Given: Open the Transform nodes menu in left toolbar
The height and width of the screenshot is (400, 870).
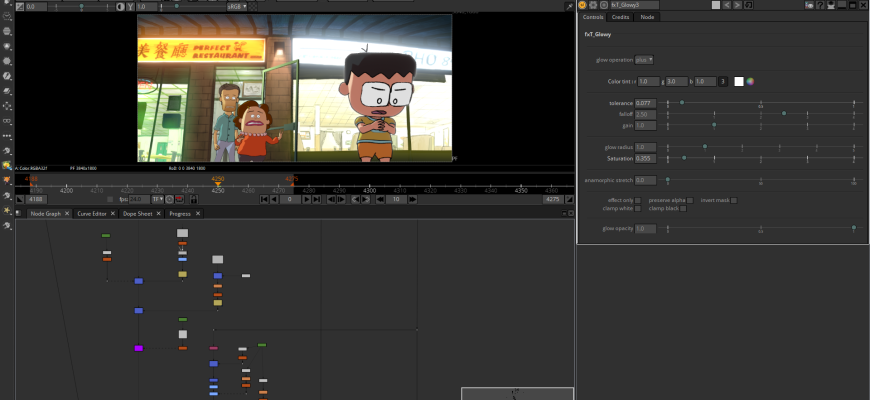Looking at the screenshot, I should coord(8,106).
